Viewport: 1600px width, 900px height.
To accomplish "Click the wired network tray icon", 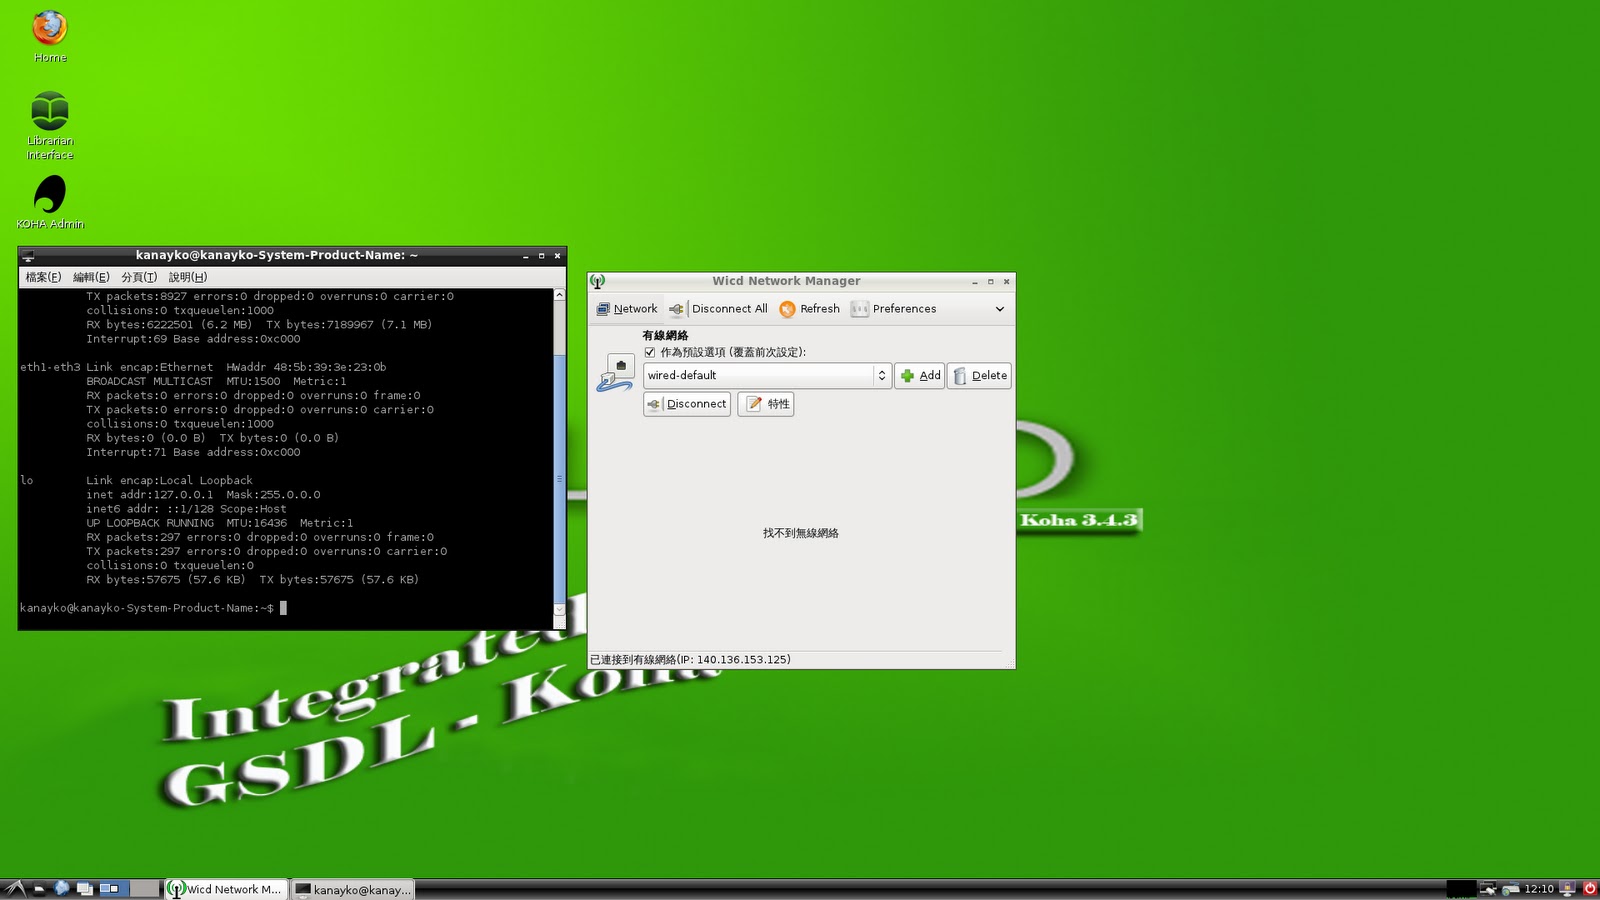I will click(x=1488, y=889).
